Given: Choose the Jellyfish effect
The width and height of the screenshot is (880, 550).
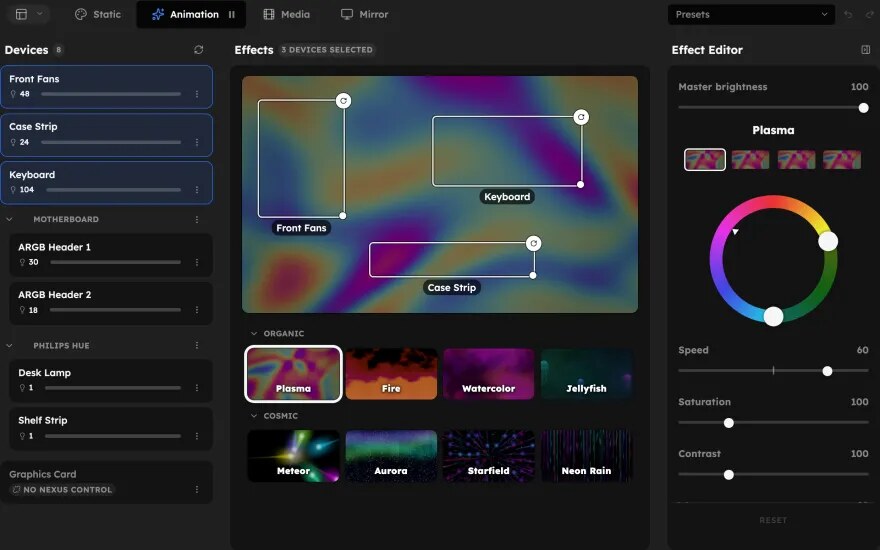Looking at the screenshot, I should click(586, 374).
